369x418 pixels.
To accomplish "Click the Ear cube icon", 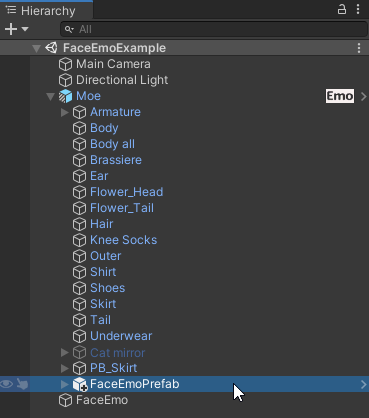I will (x=79, y=176).
